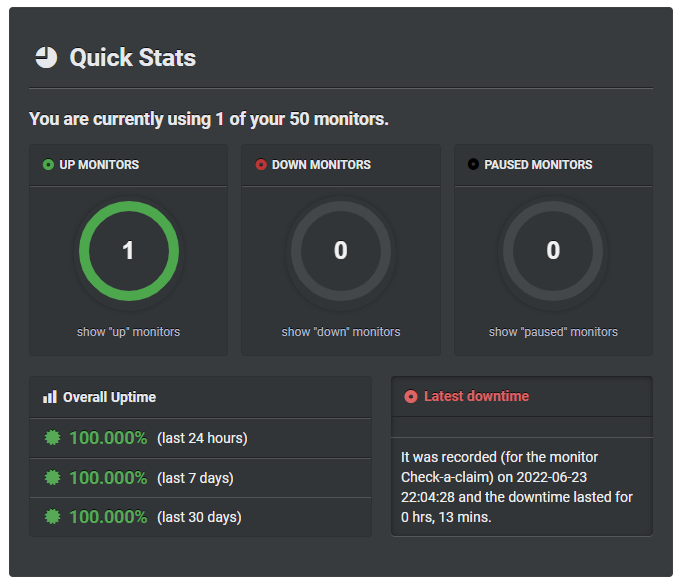This screenshot has height=583, width=675.
Task: Click the gray ring showing 0 paused monitors
Action: point(553,251)
